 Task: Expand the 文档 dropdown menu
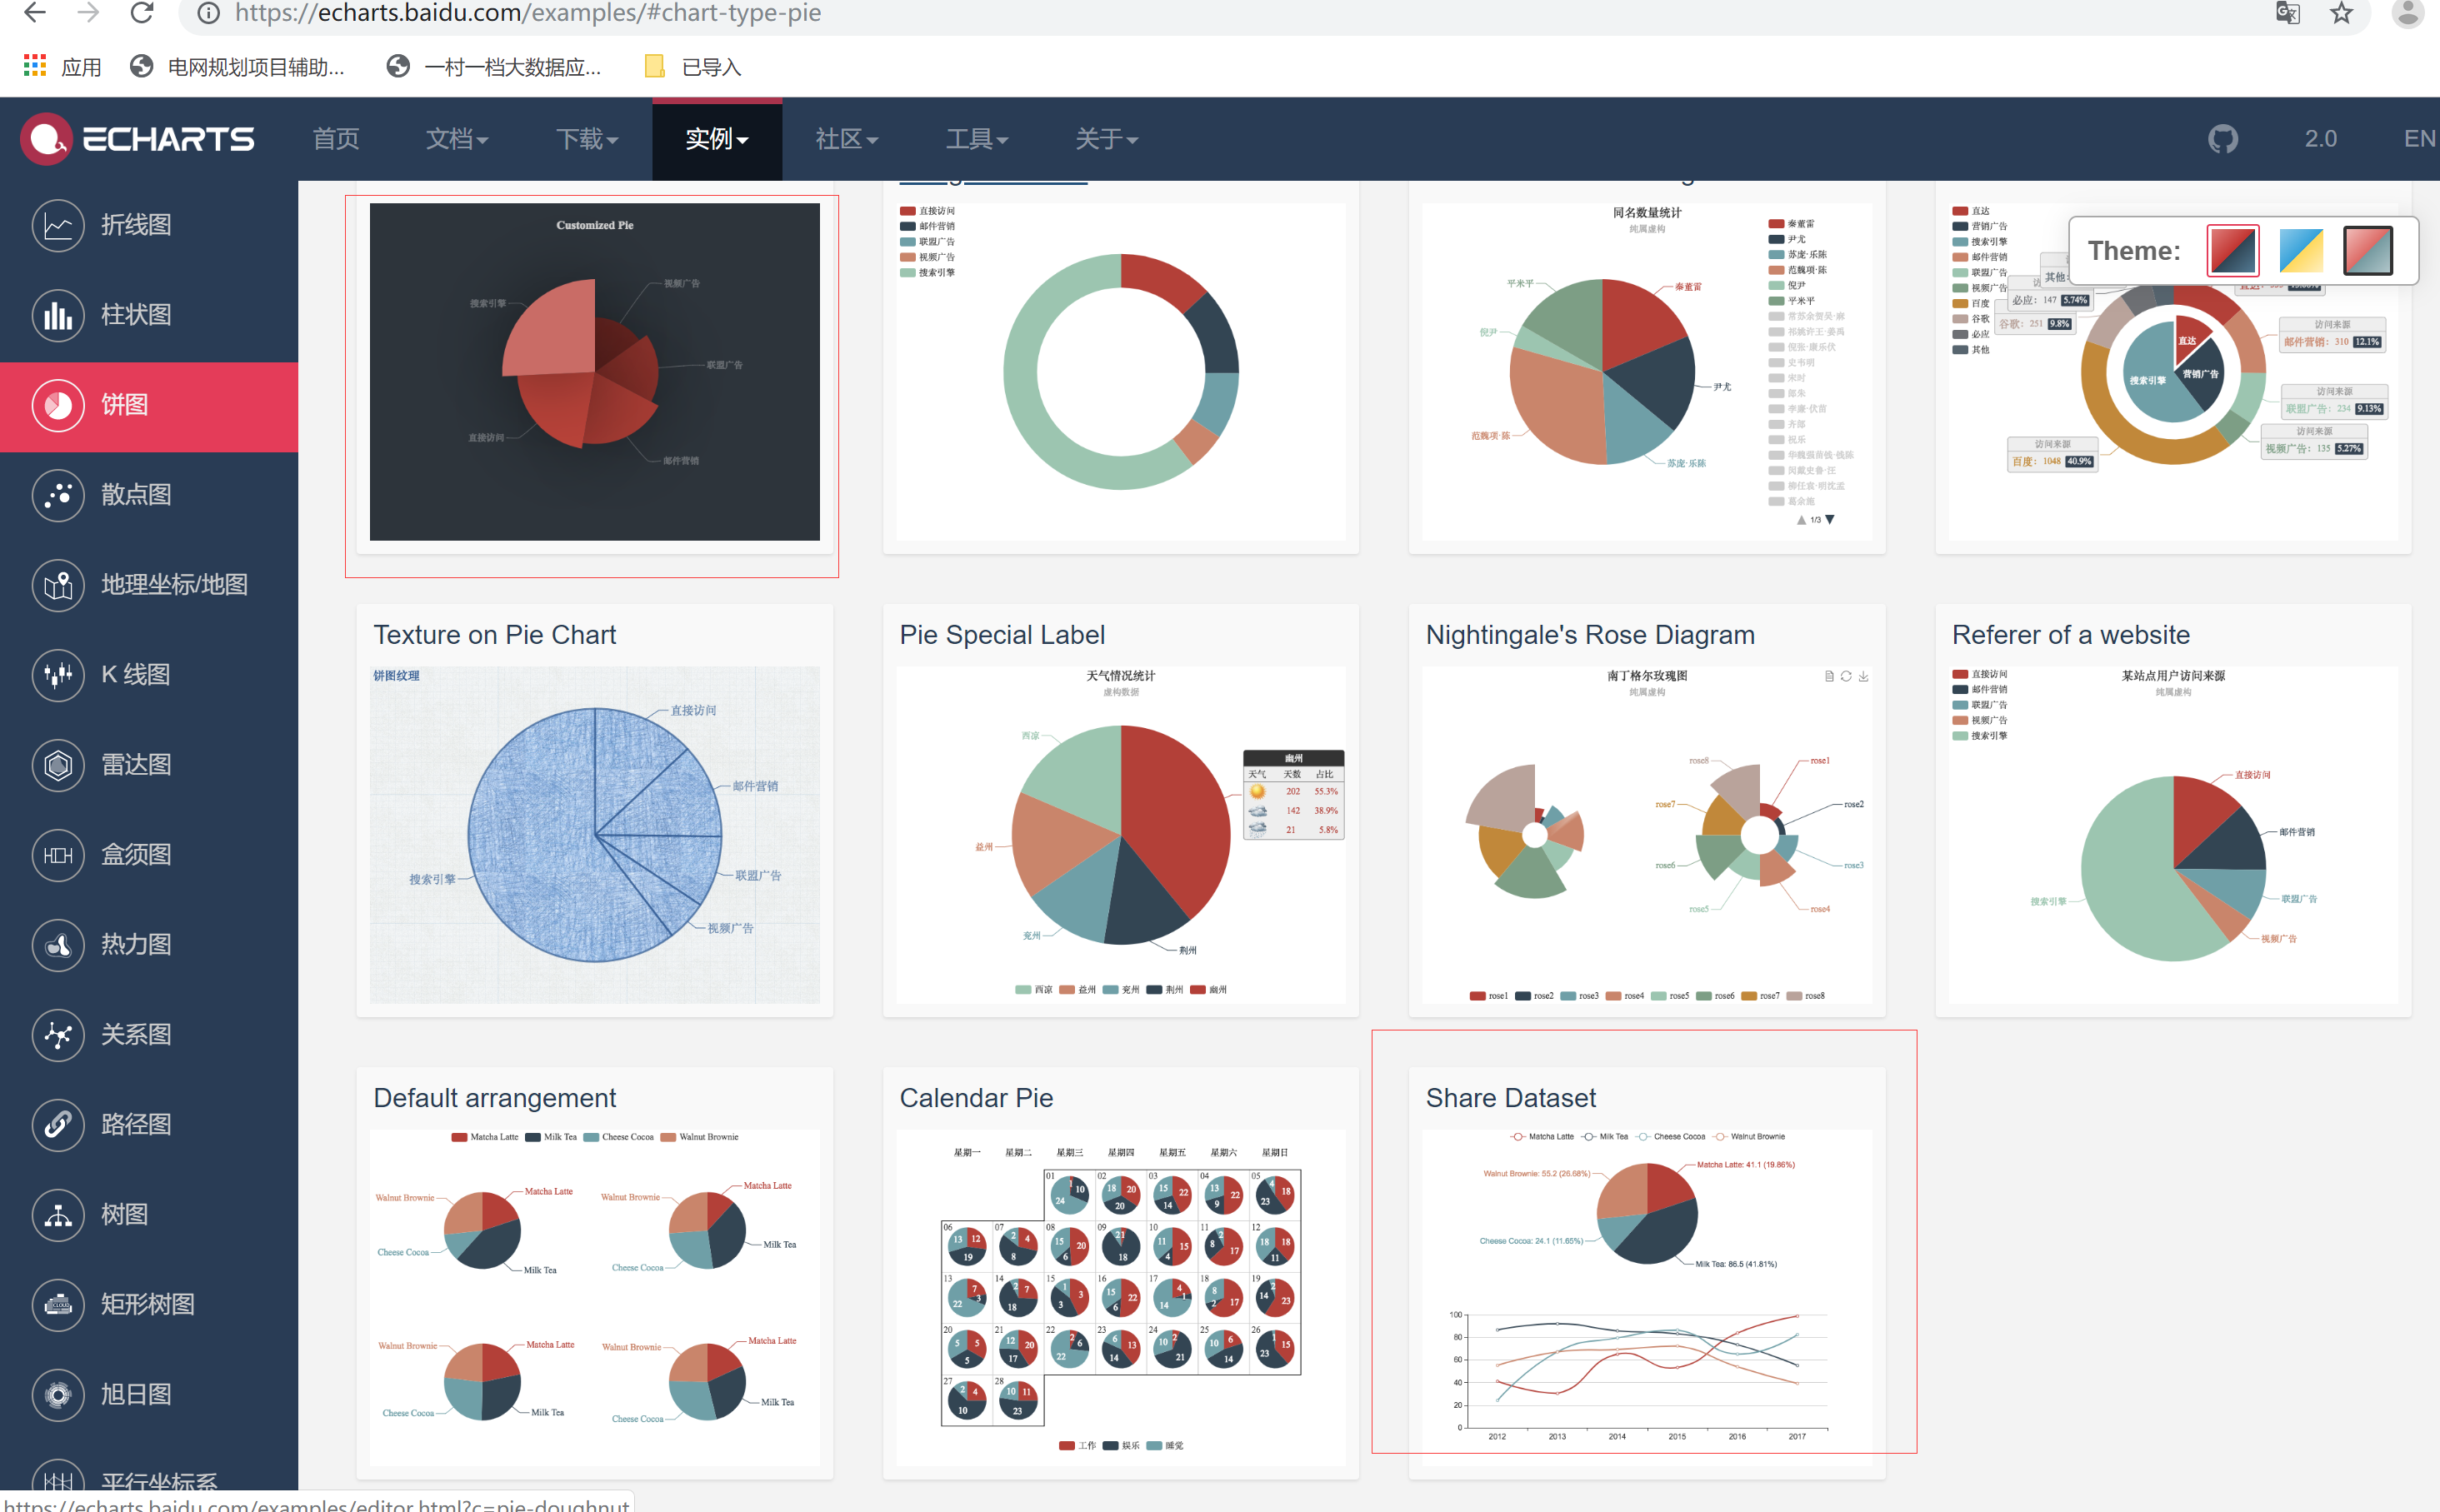(x=457, y=139)
